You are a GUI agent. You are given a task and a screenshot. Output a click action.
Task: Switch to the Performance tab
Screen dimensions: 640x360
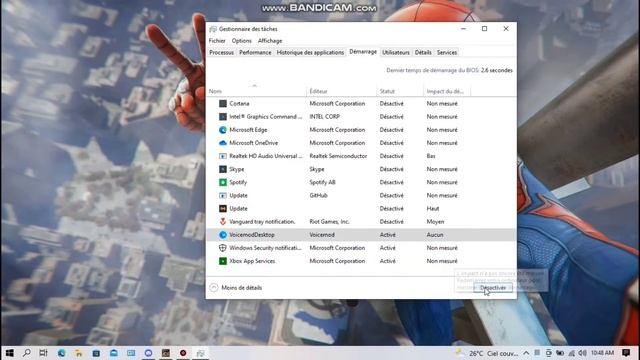click(x=255, y=53)
